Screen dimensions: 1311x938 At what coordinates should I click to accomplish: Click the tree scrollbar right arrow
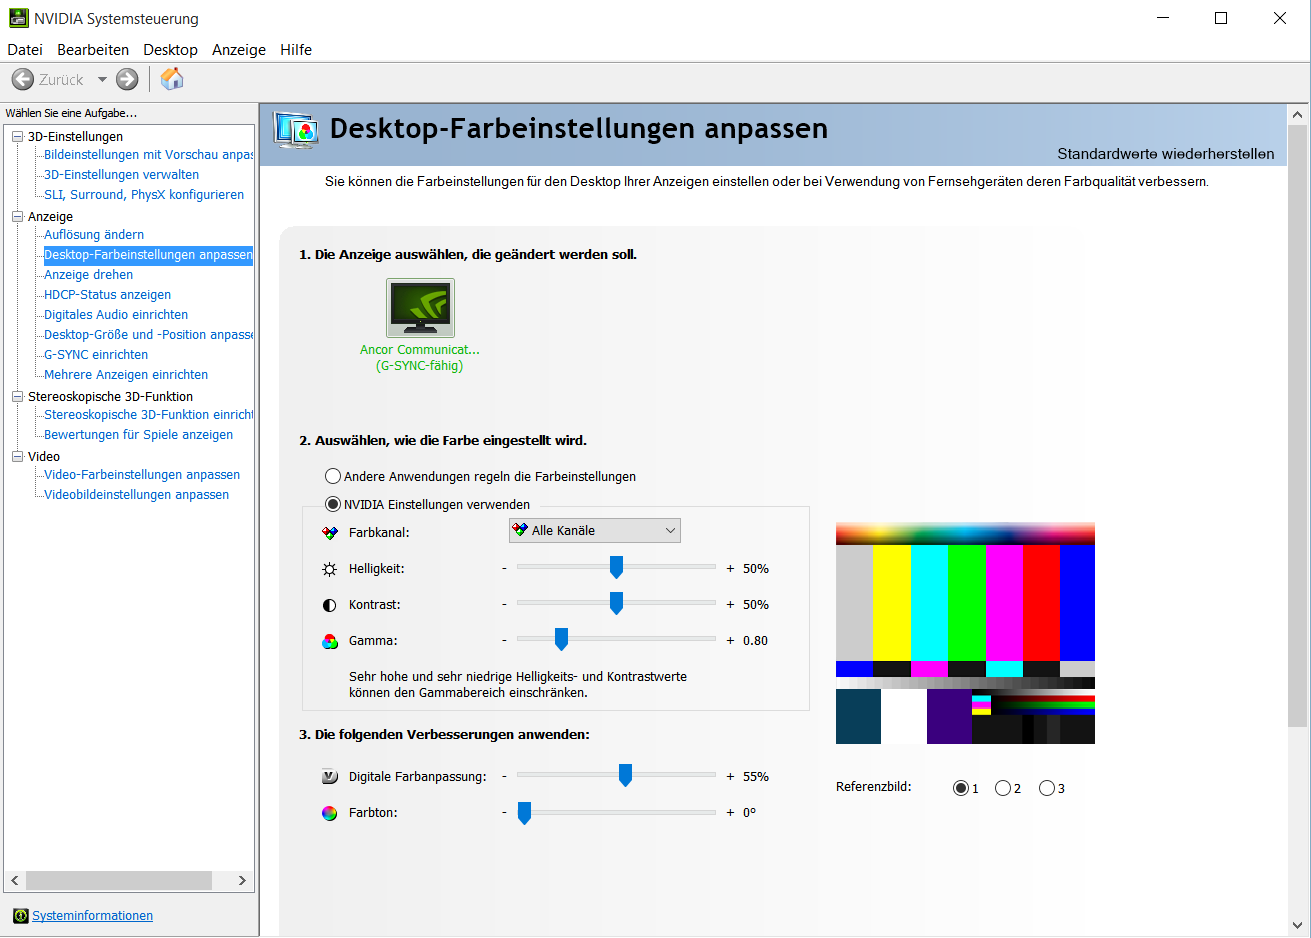(x=242, y=880)
